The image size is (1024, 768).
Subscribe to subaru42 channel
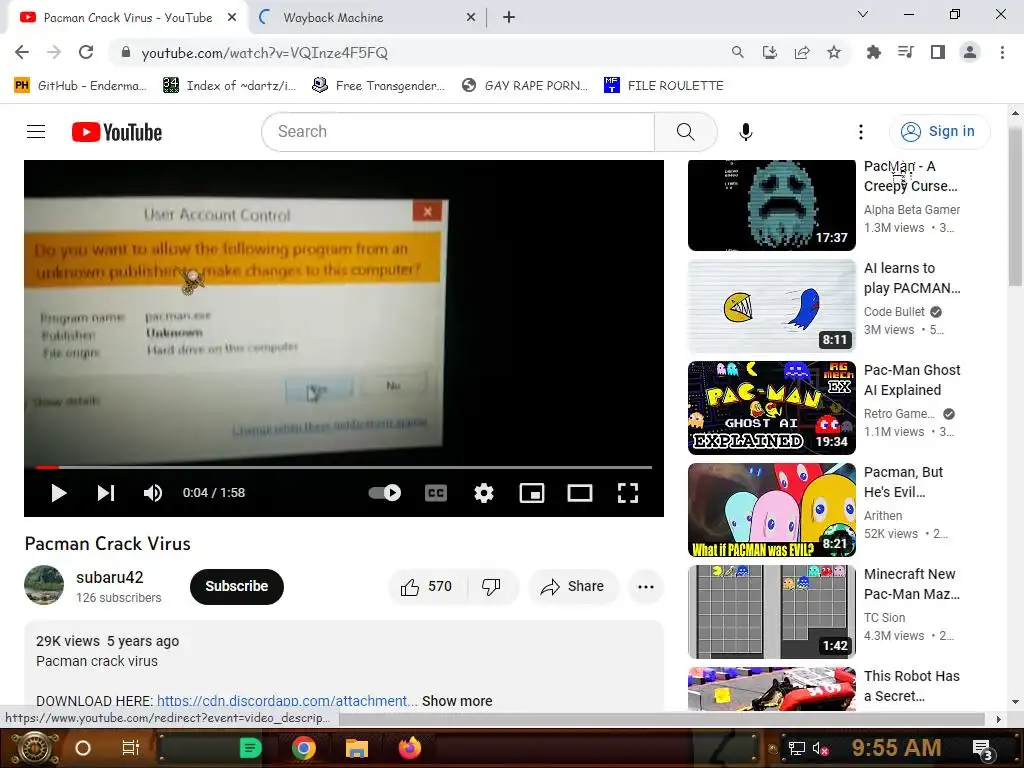236,586
